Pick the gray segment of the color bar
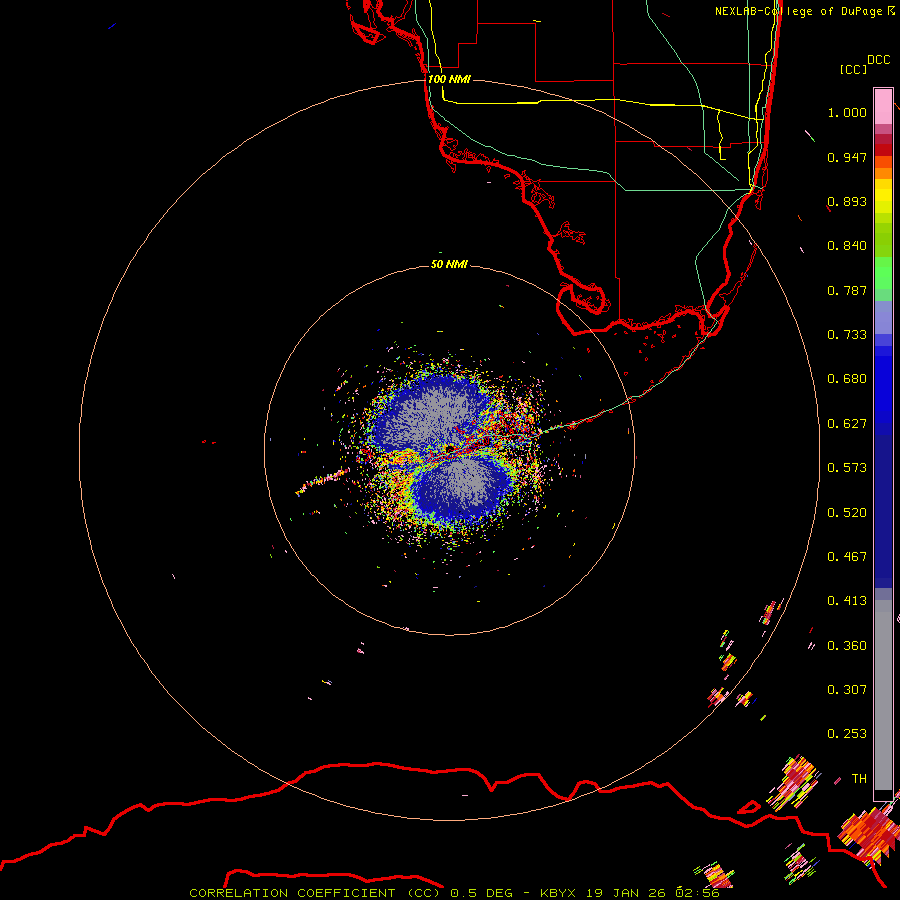This screenshot has height=900, width=900. coord(883,695)
